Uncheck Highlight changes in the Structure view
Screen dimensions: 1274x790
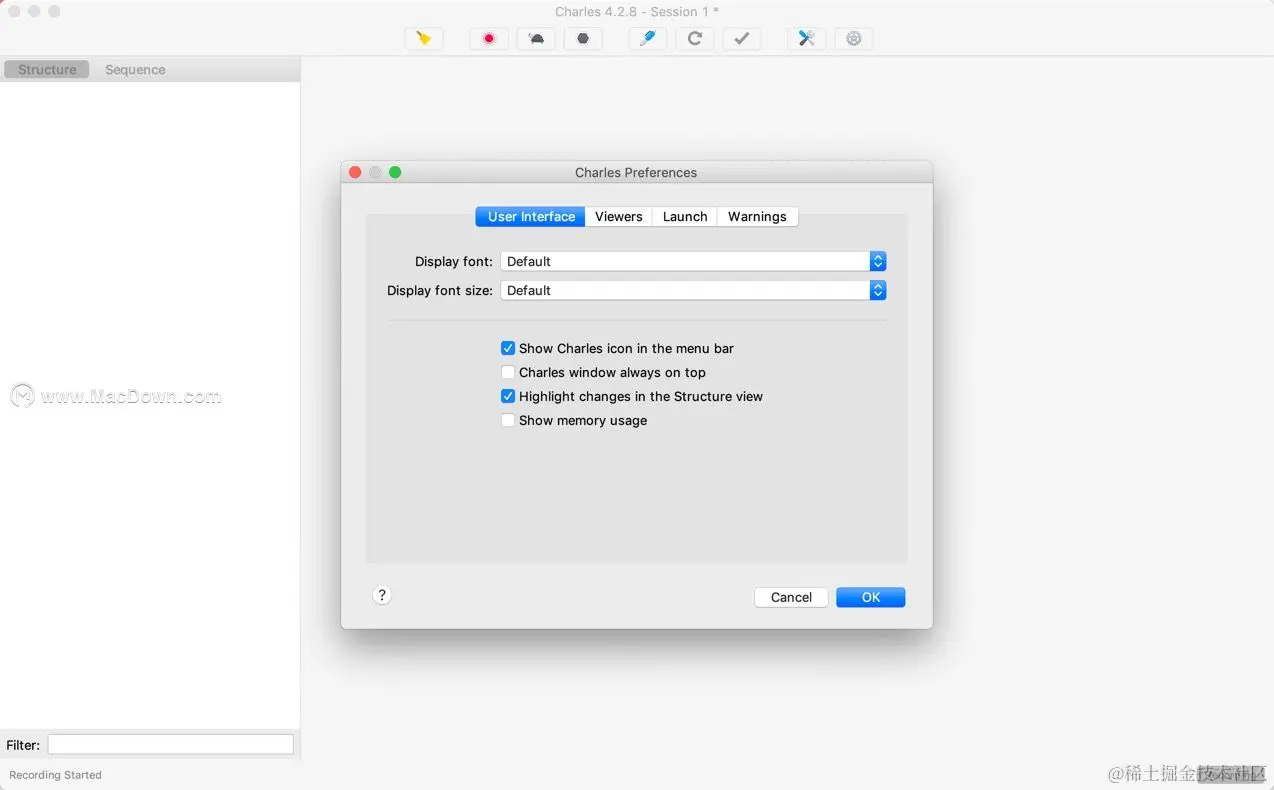(x=508, y=396)
